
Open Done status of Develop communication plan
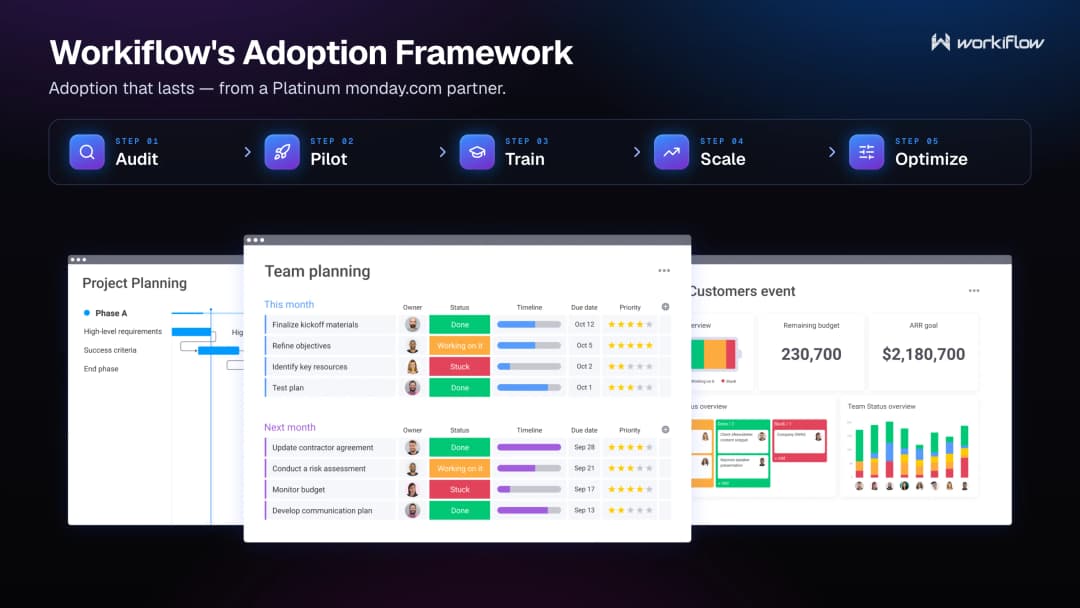(459, 510)
